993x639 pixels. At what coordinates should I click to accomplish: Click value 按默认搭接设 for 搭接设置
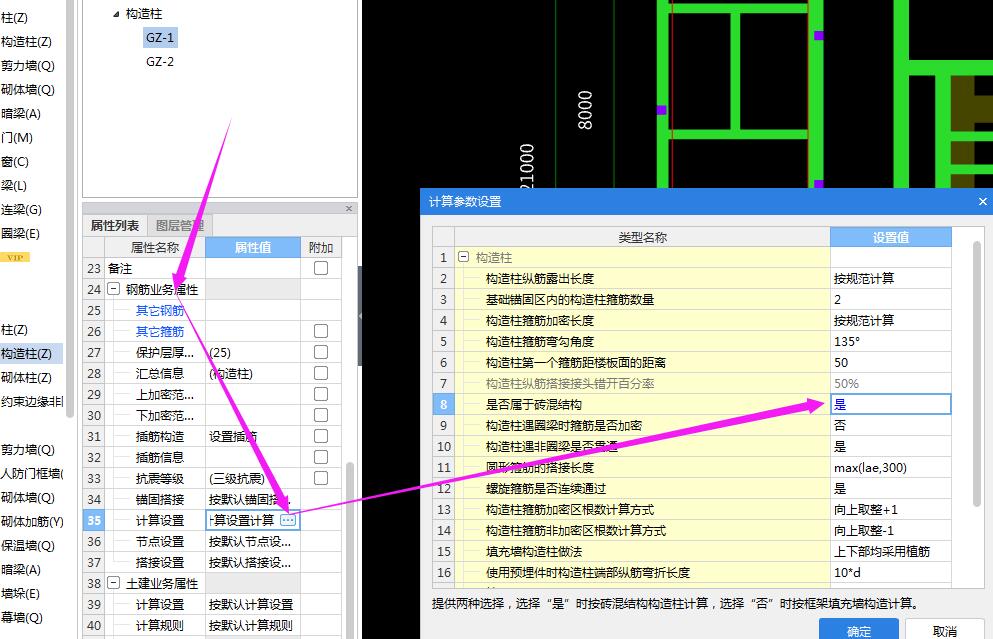pyautogui.click(x=250, y=562)
